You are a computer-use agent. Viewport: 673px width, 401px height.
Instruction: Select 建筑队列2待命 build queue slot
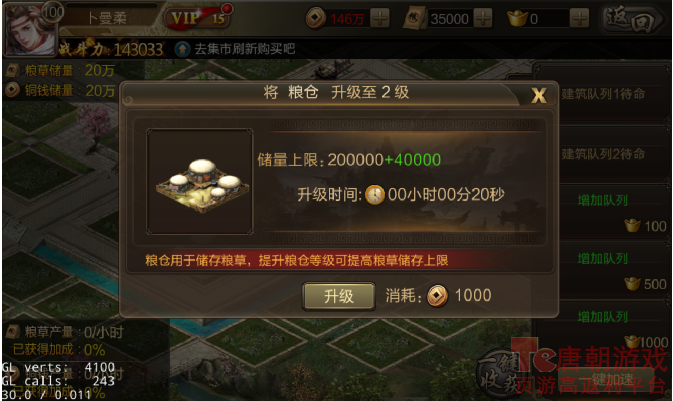pyautogui.click(x=603, y=154)
